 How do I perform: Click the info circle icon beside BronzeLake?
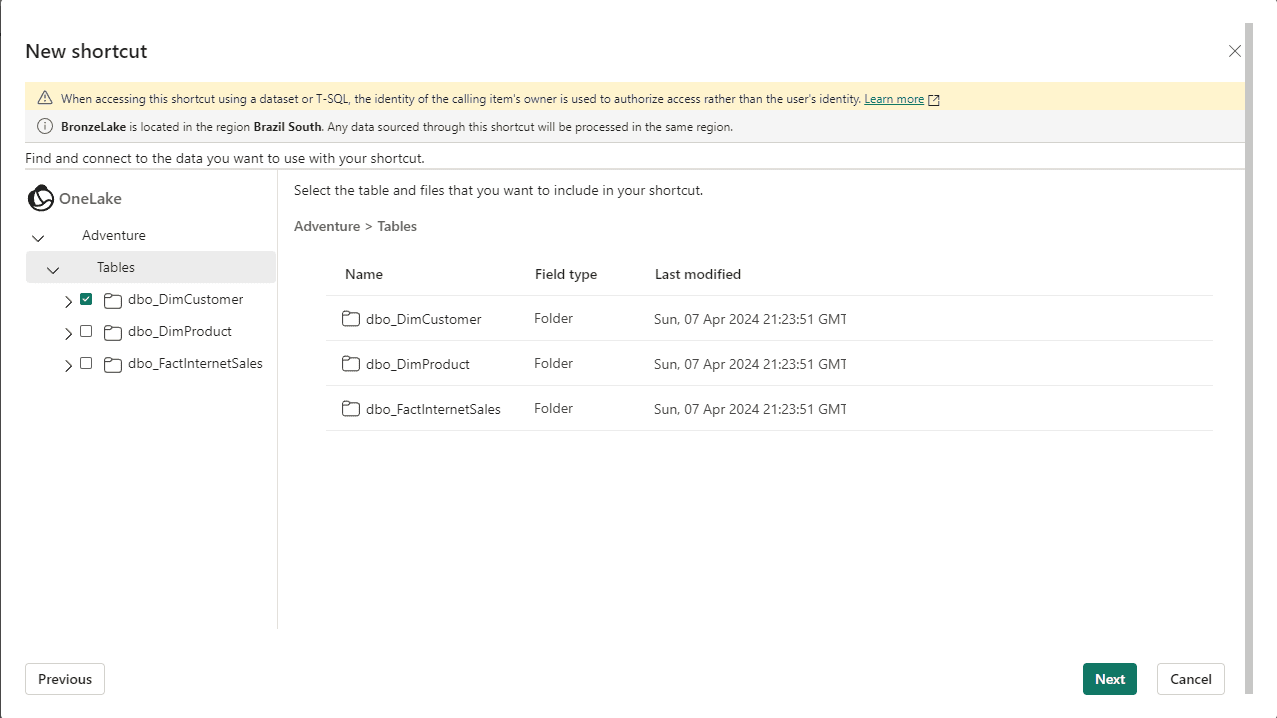(x=44, y=126)
